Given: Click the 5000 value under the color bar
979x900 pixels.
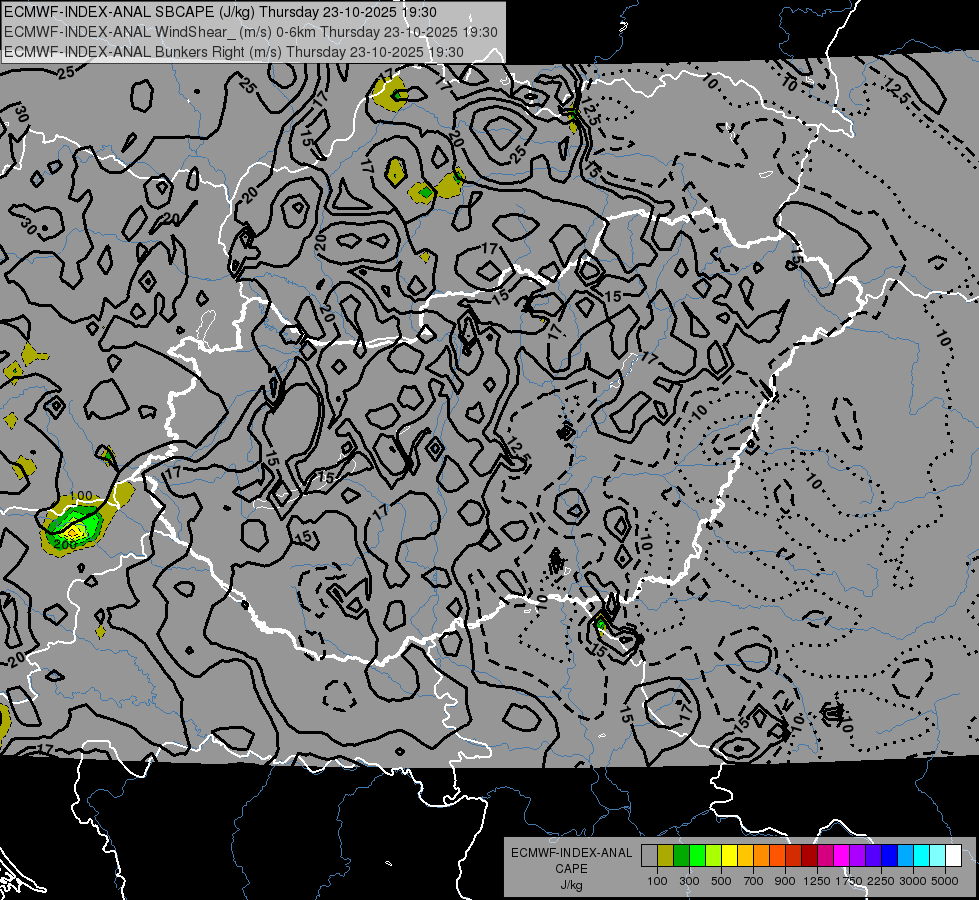Looking at the screenshot, I should coord(945,881).
